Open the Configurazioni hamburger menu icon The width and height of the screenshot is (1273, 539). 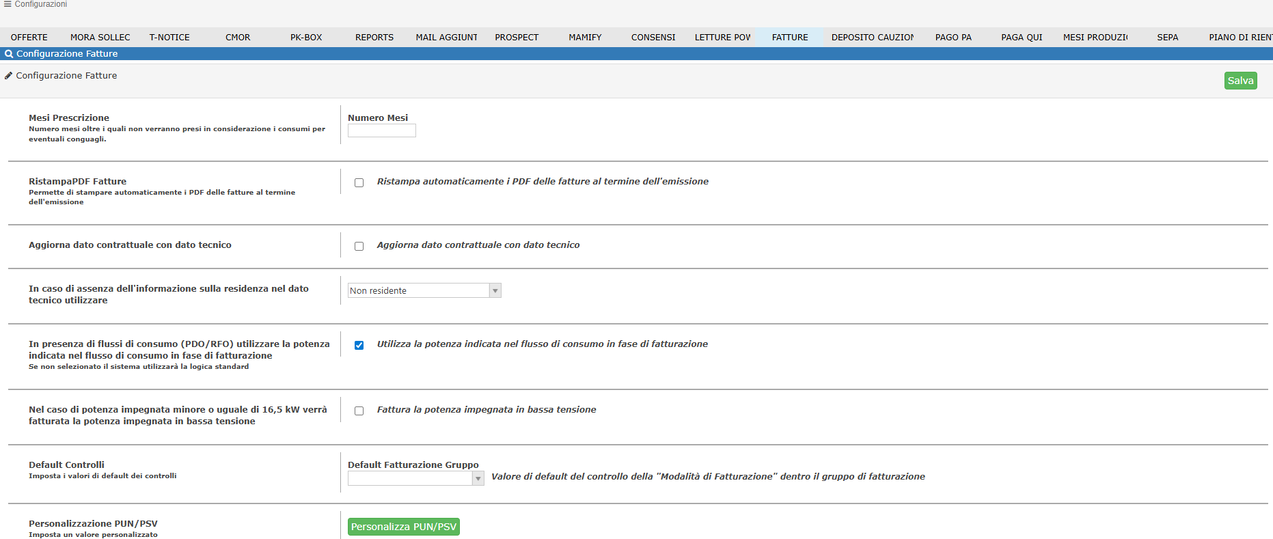(8, 5)
